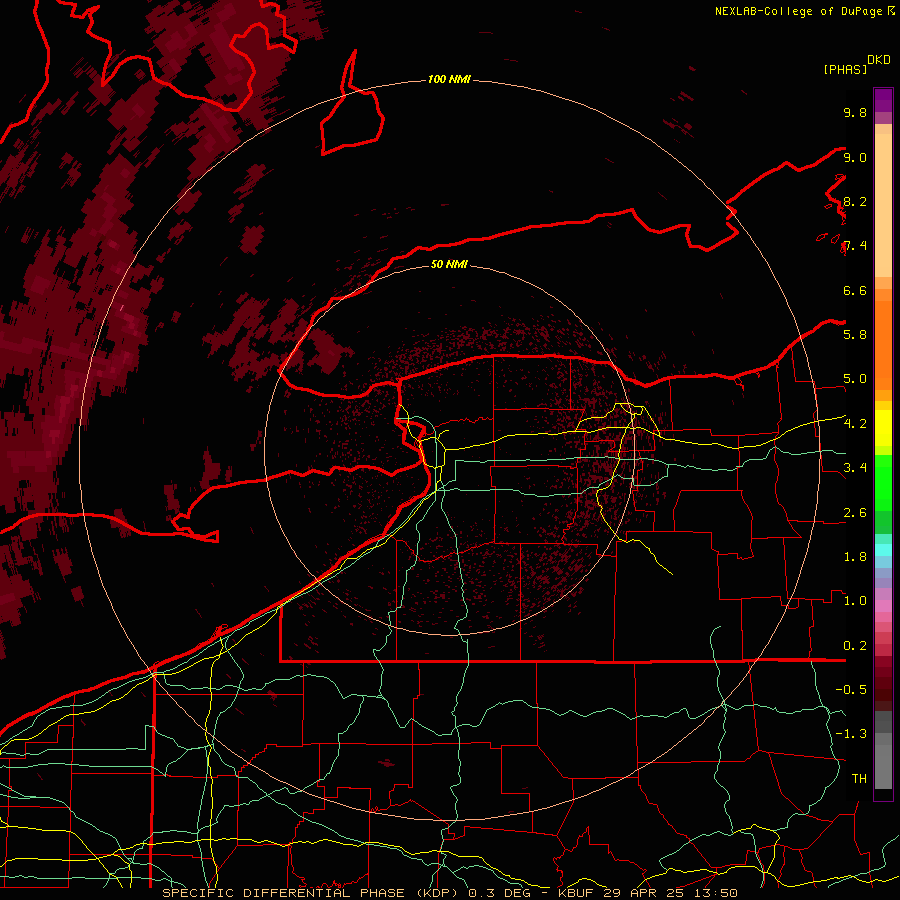Click the '5.0' value on color scale

click(x=855, y=379)
